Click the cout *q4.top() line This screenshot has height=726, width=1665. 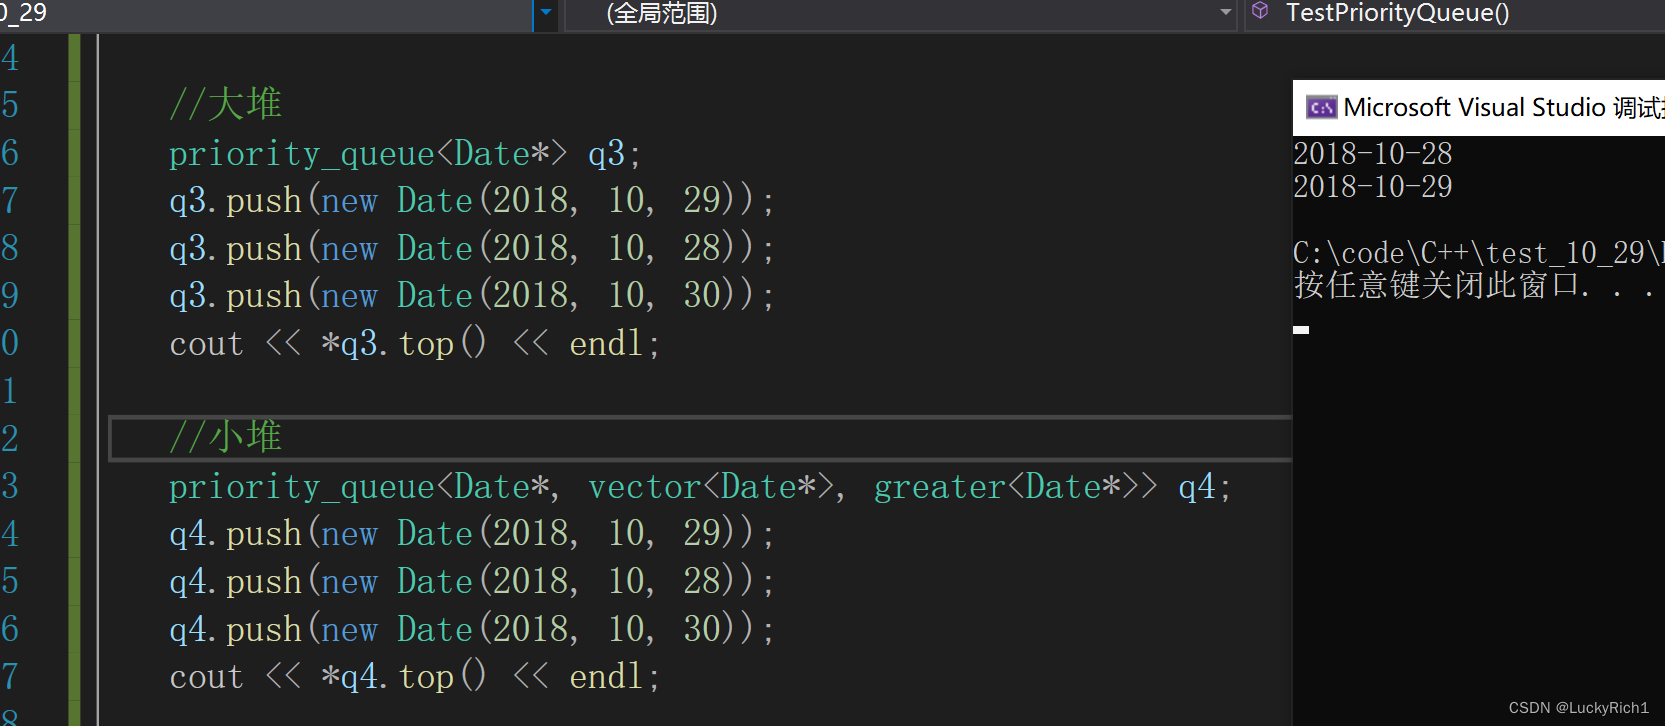pyautogui.click(x=415, y=677)
